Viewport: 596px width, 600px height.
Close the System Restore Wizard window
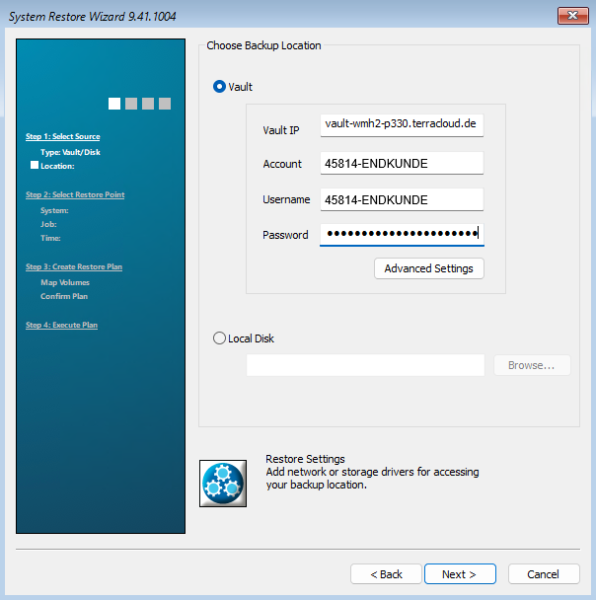pos(573,16)
